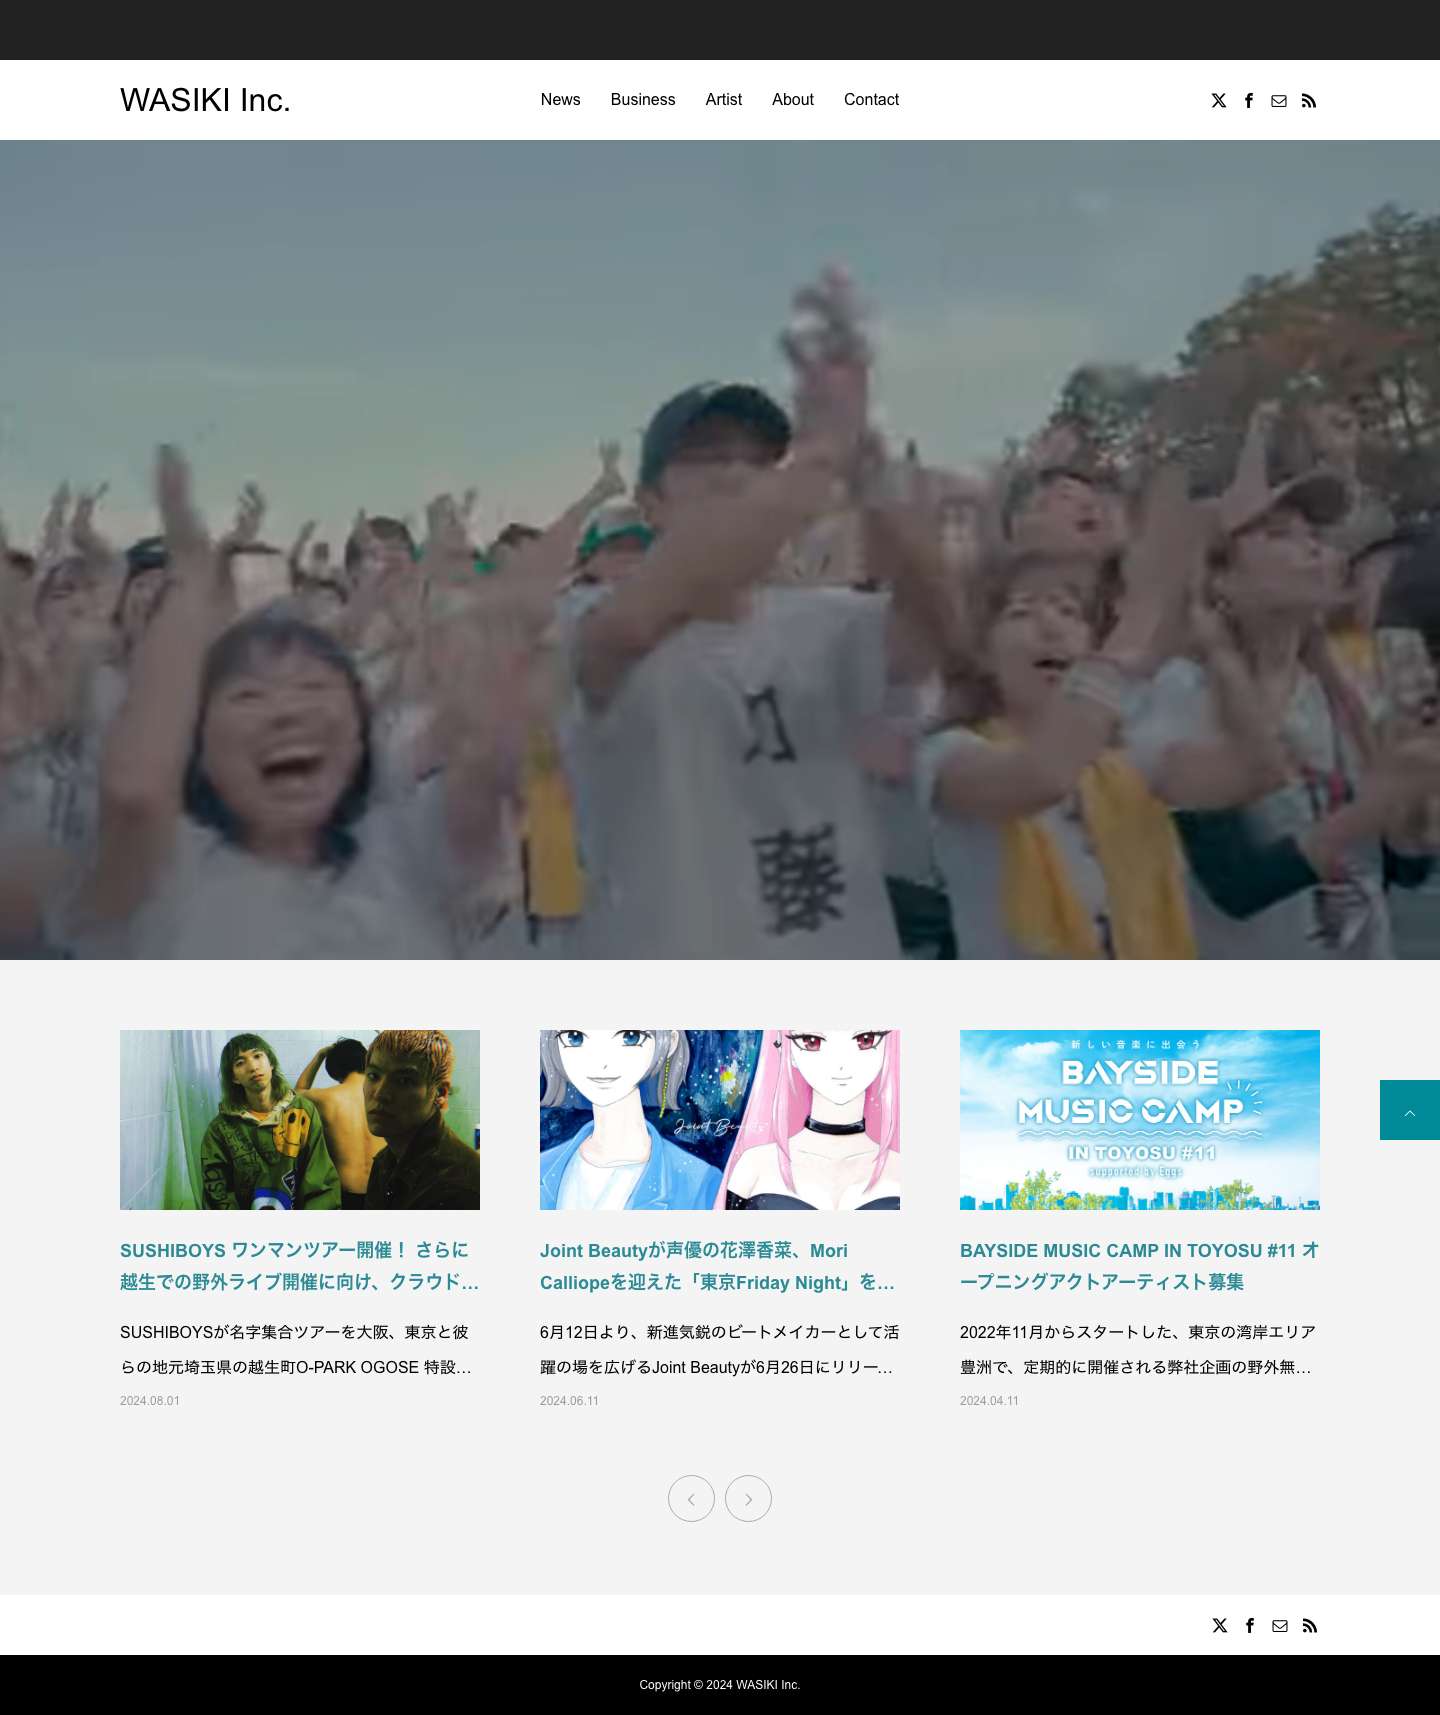Open the Contact menu item
This screenshot has width=1440, height=1715.
872,100
